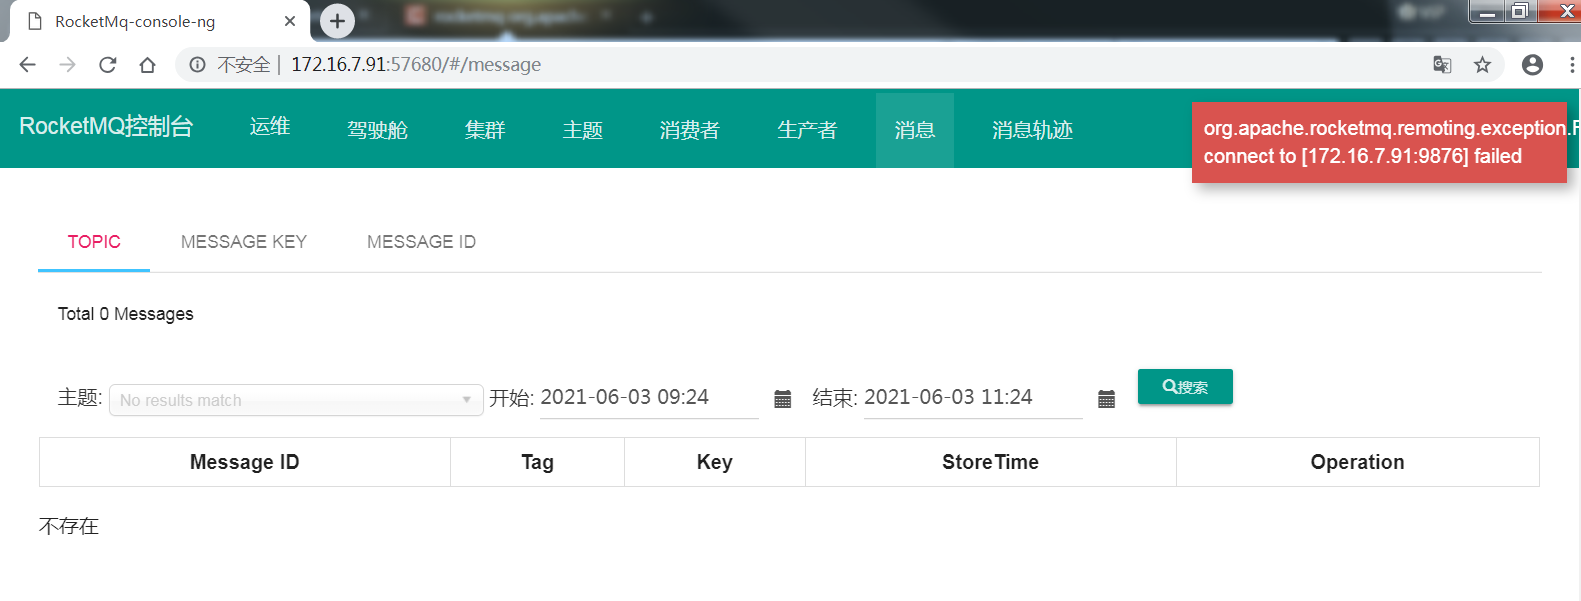Click the RocketMQ控制台 logo title
This screenshot has width=1581, height=601.
click(106, 127)
